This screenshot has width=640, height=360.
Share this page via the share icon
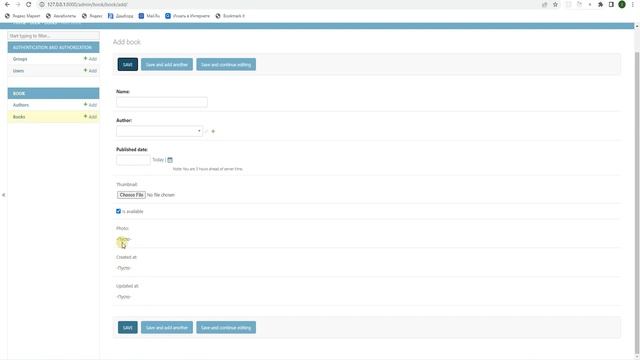pos(544,4)
